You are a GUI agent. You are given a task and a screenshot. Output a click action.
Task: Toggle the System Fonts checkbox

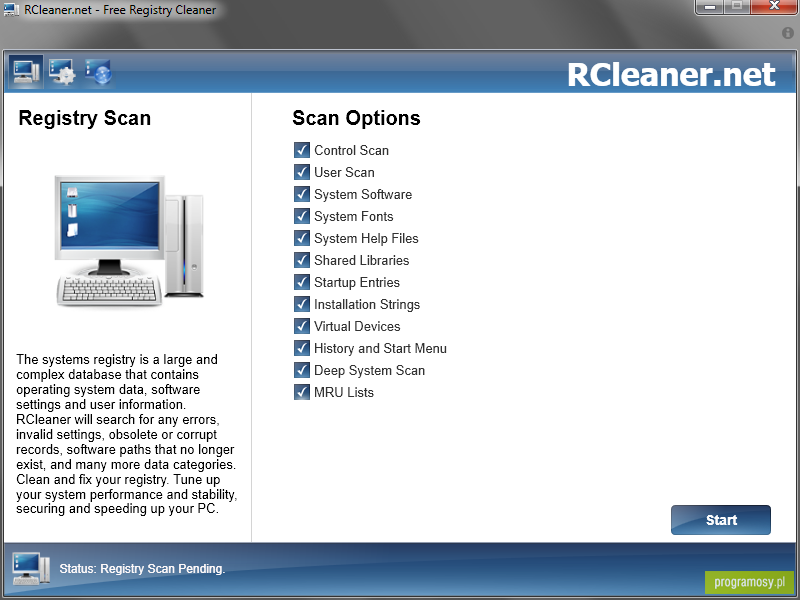pyautogui.click(x=302, y=216)
